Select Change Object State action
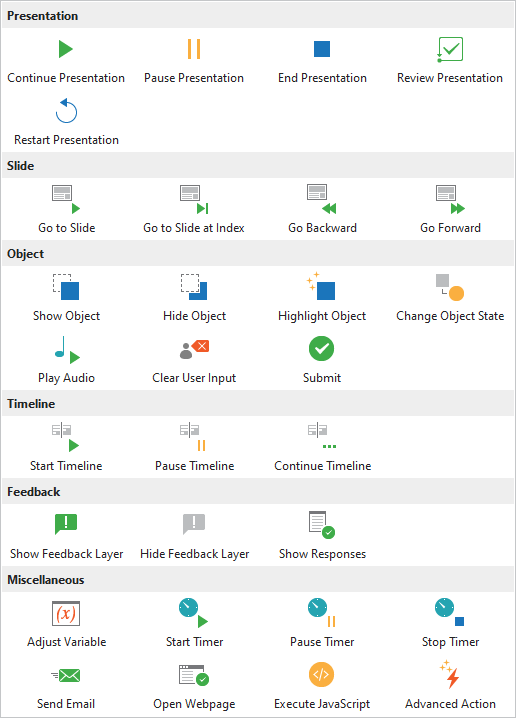Viewport: 517px width, 719px height. (450, 298)
